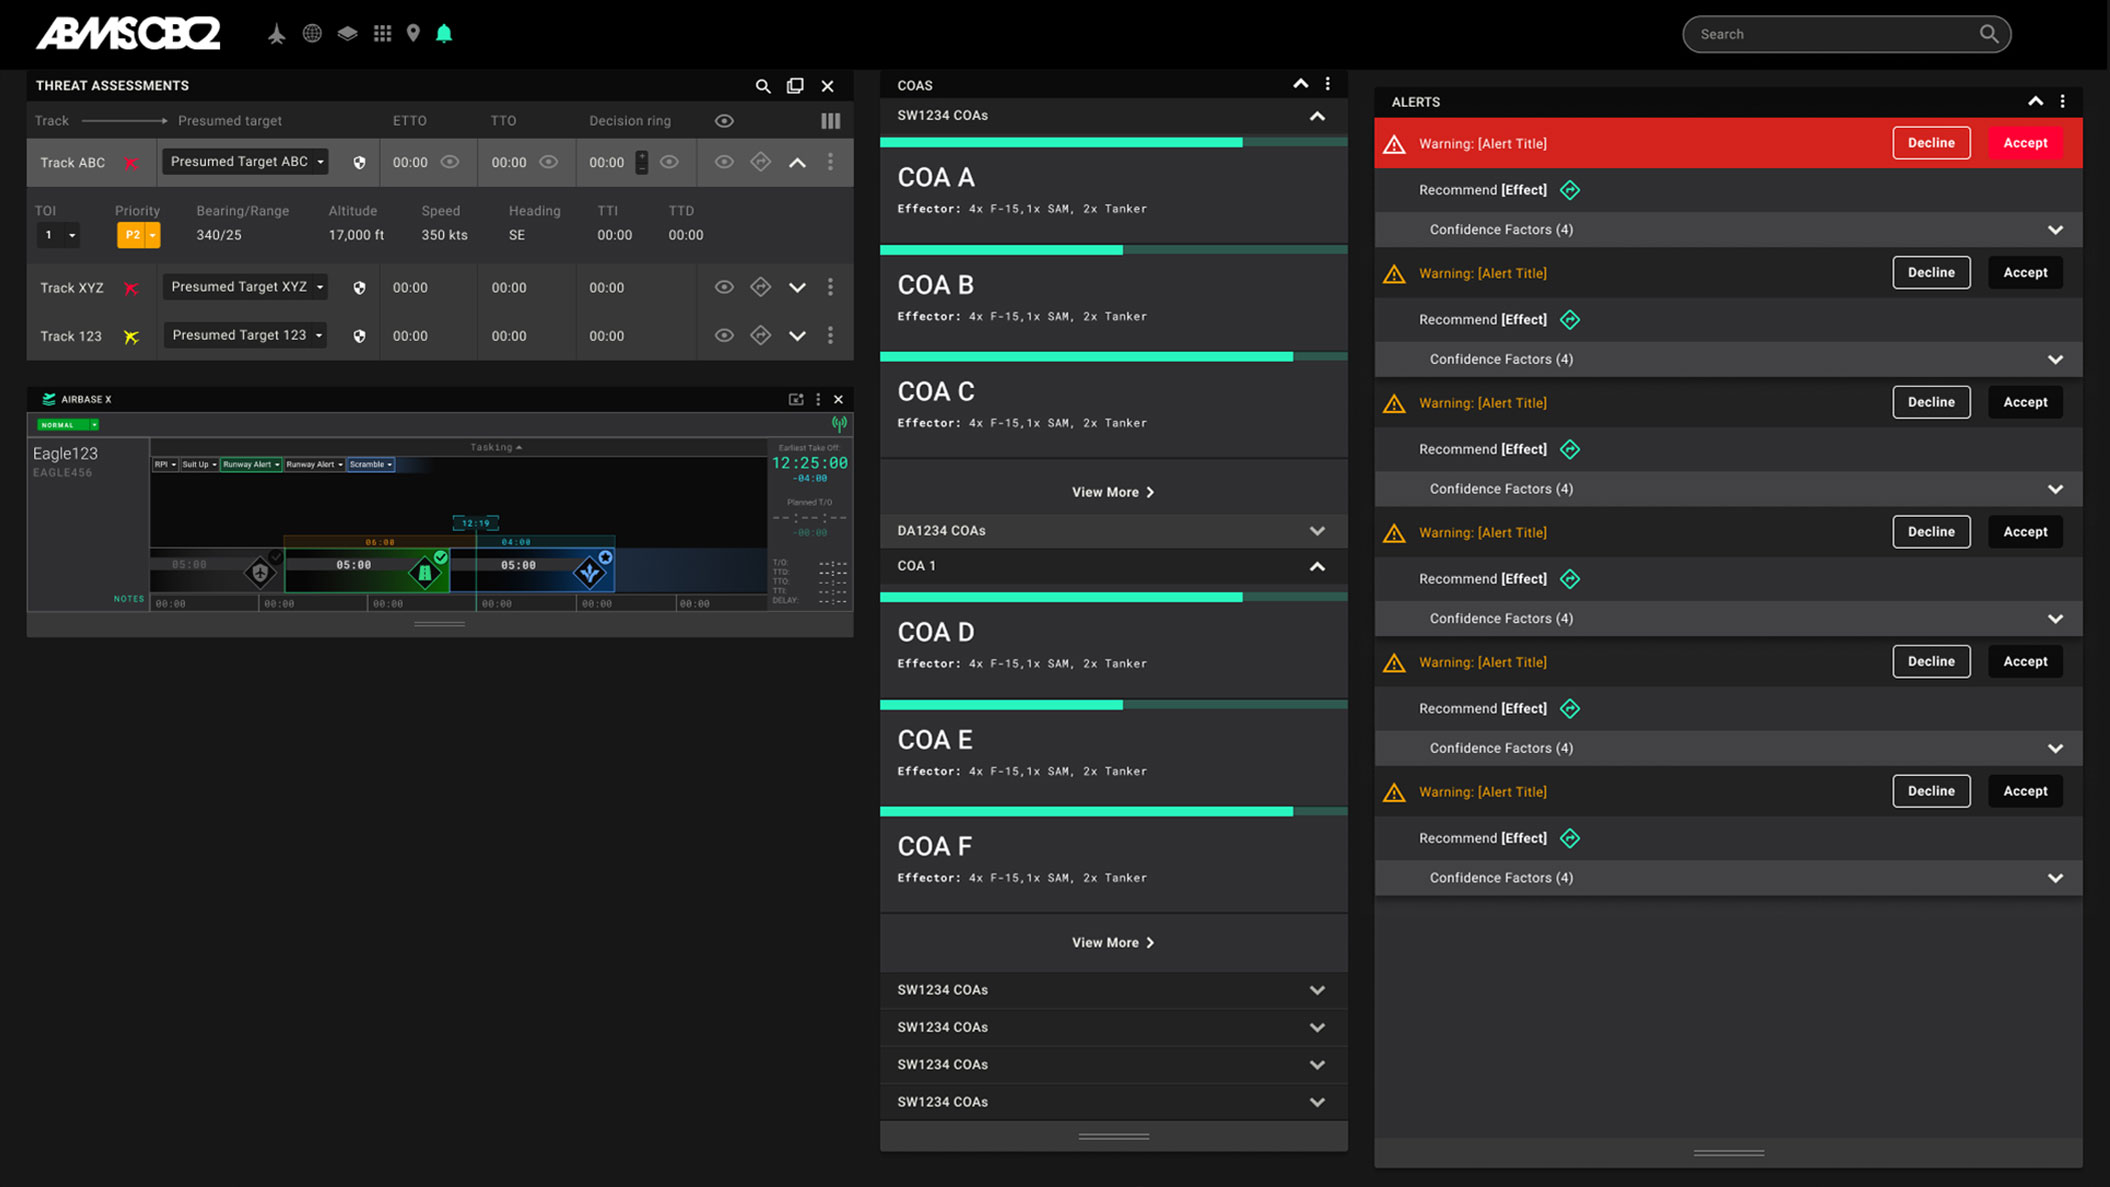Click the COA B progress bar
2110x1187 pixels.
click(1113, 250)
